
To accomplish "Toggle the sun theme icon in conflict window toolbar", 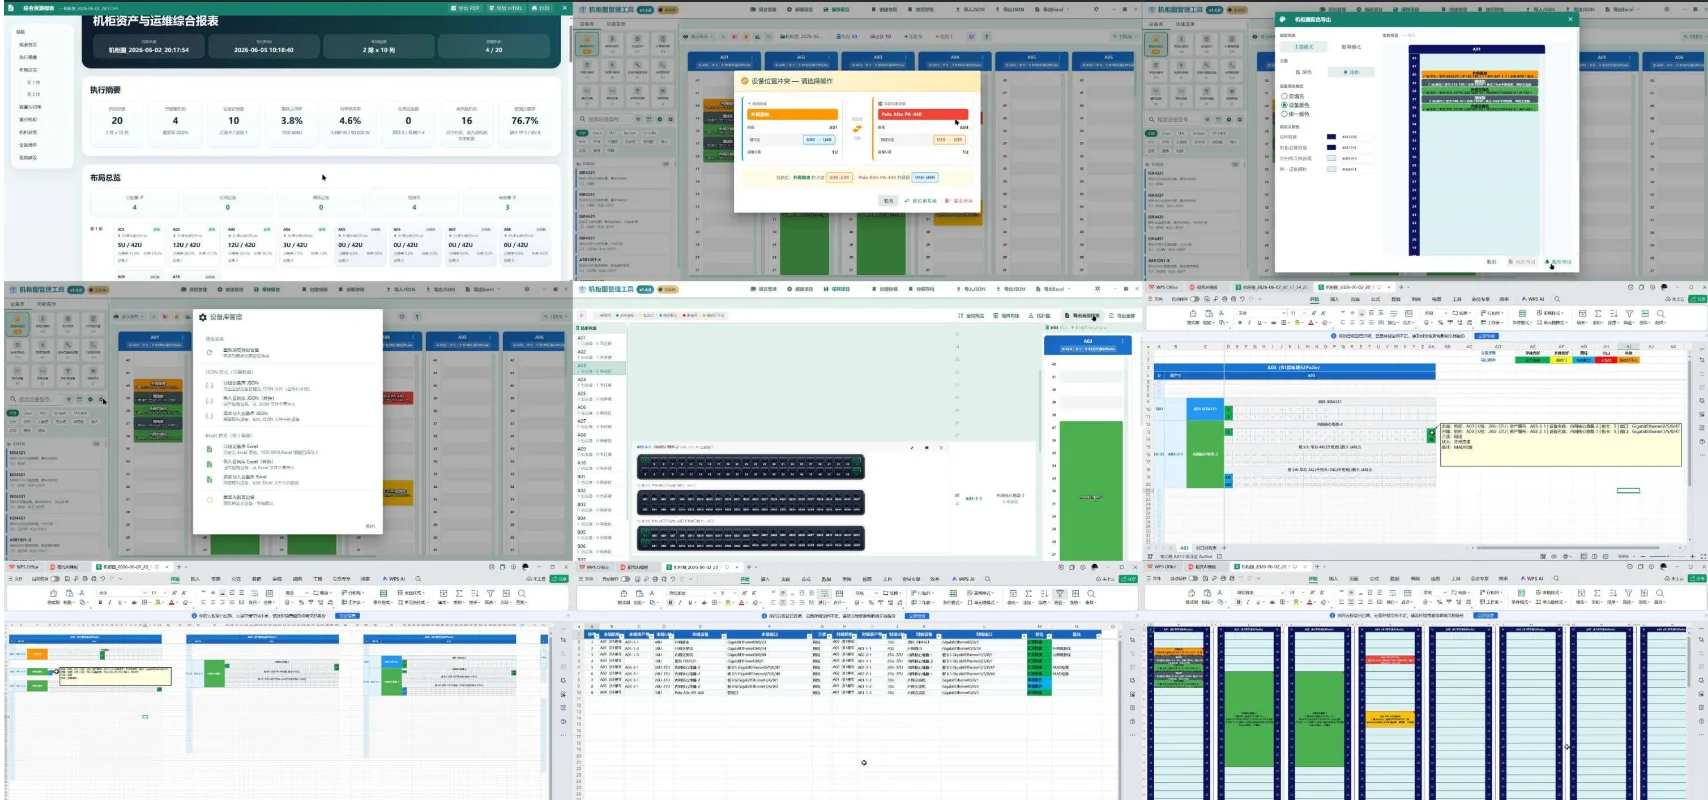I will pyautogui.click(x=1096, y=9).
